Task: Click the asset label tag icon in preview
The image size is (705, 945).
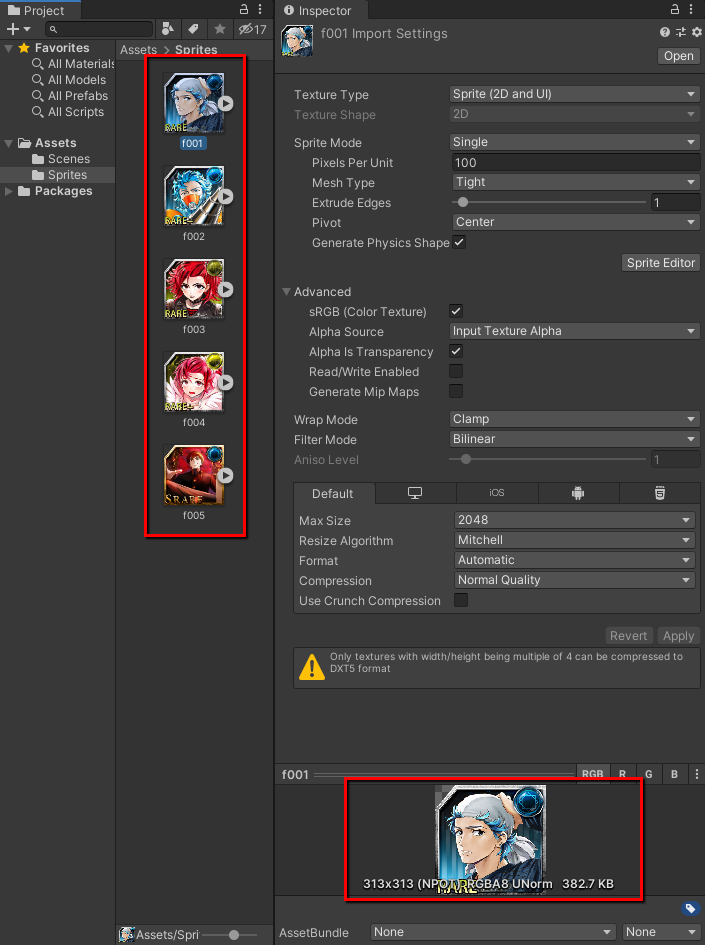Action: [x=691, y=908]
